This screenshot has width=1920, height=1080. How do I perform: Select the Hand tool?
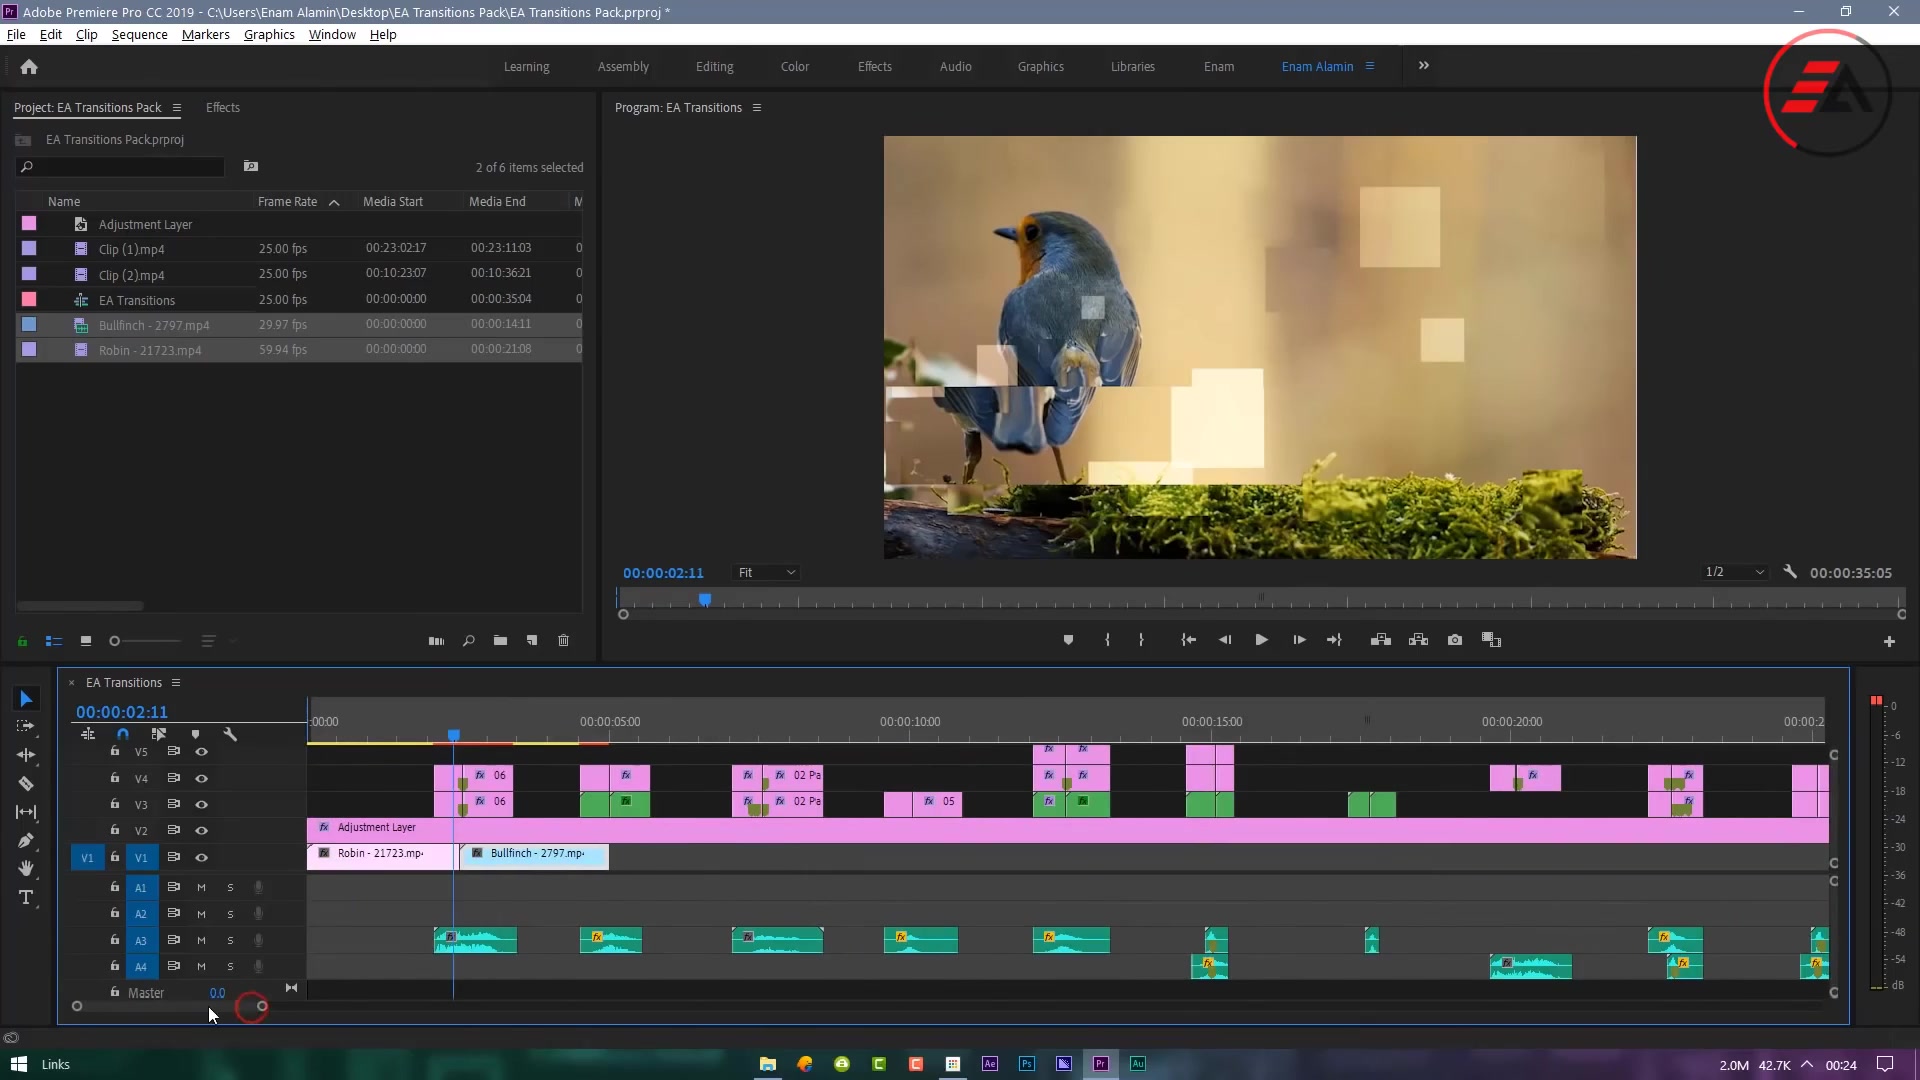pyautogui.click(x=26, y=868)
